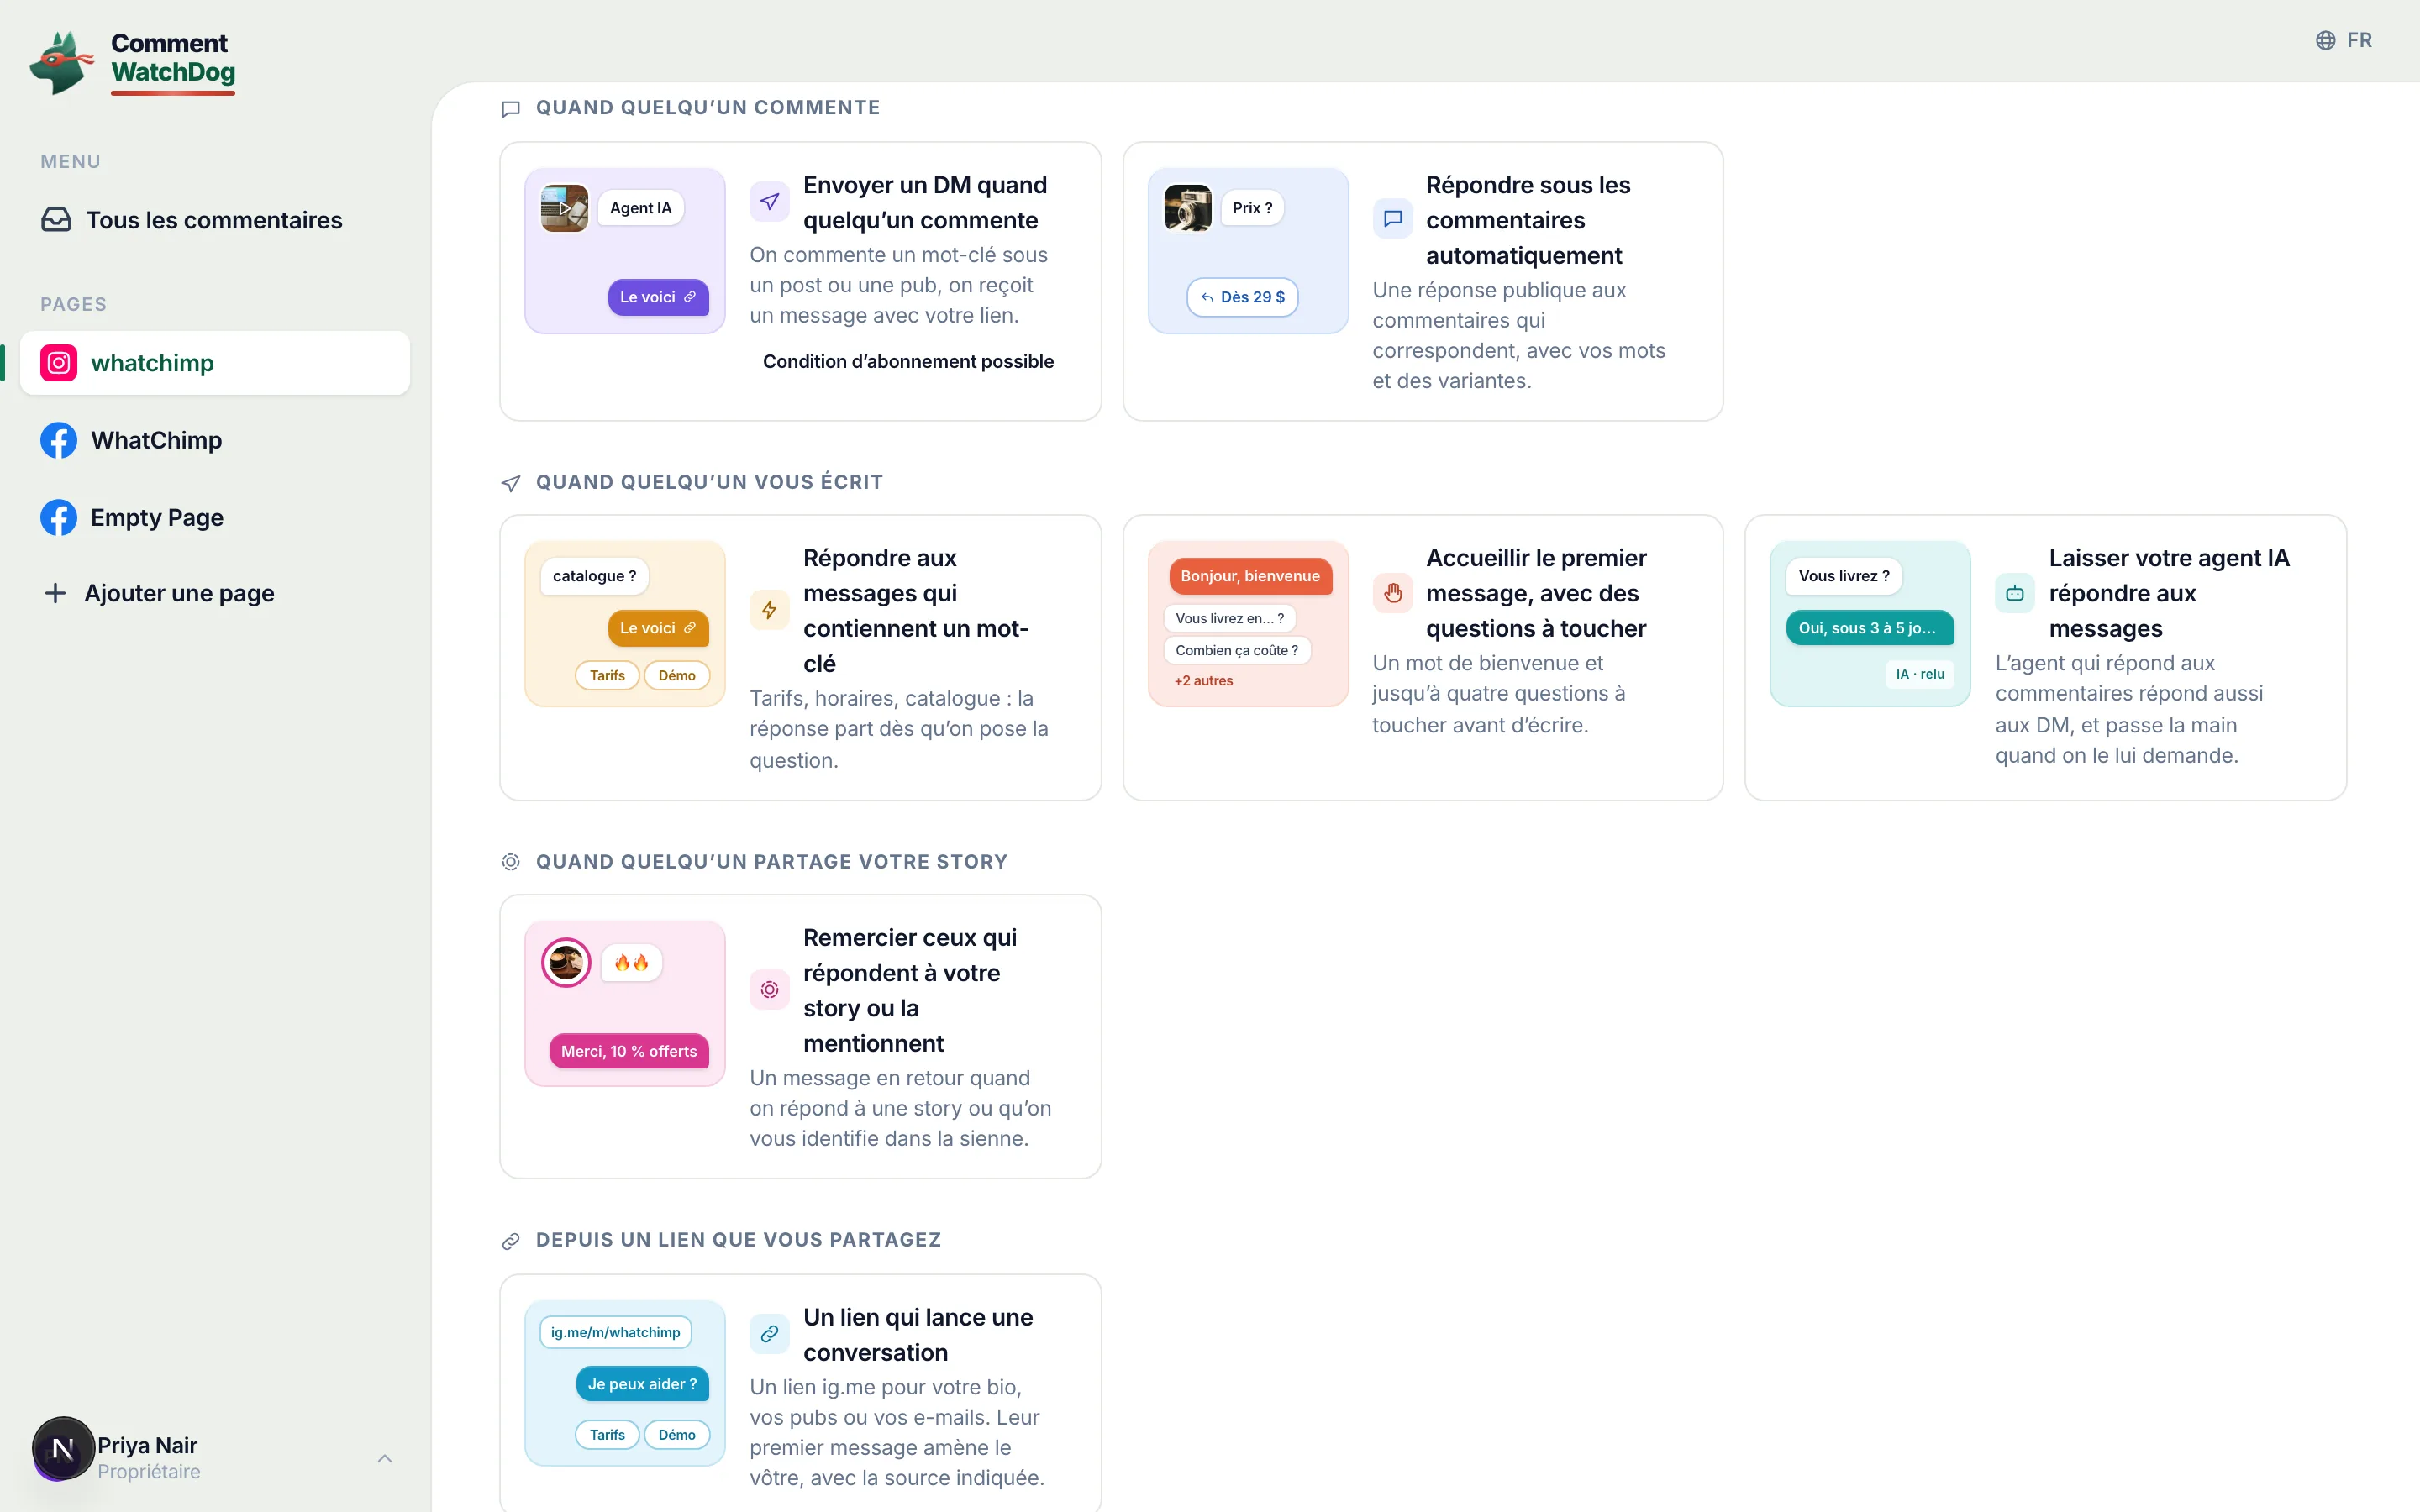
Task: Click the fire emoji reaction chip
Action: (x=631, y=963)
